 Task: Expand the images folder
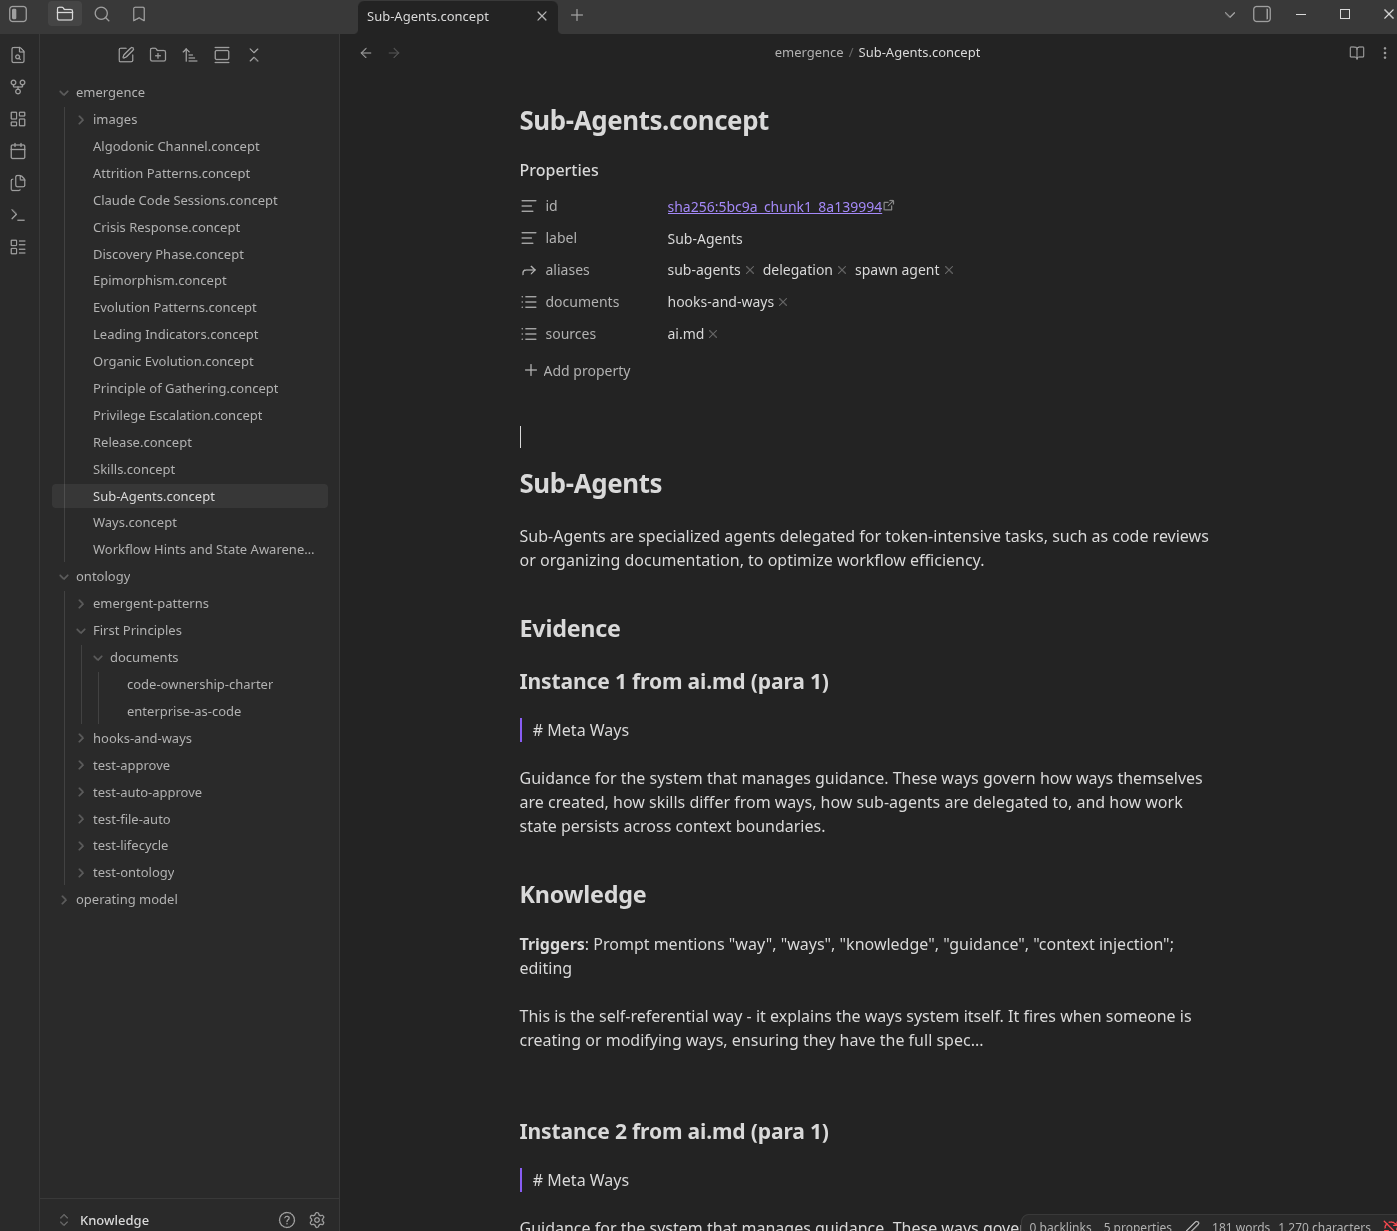81,120
